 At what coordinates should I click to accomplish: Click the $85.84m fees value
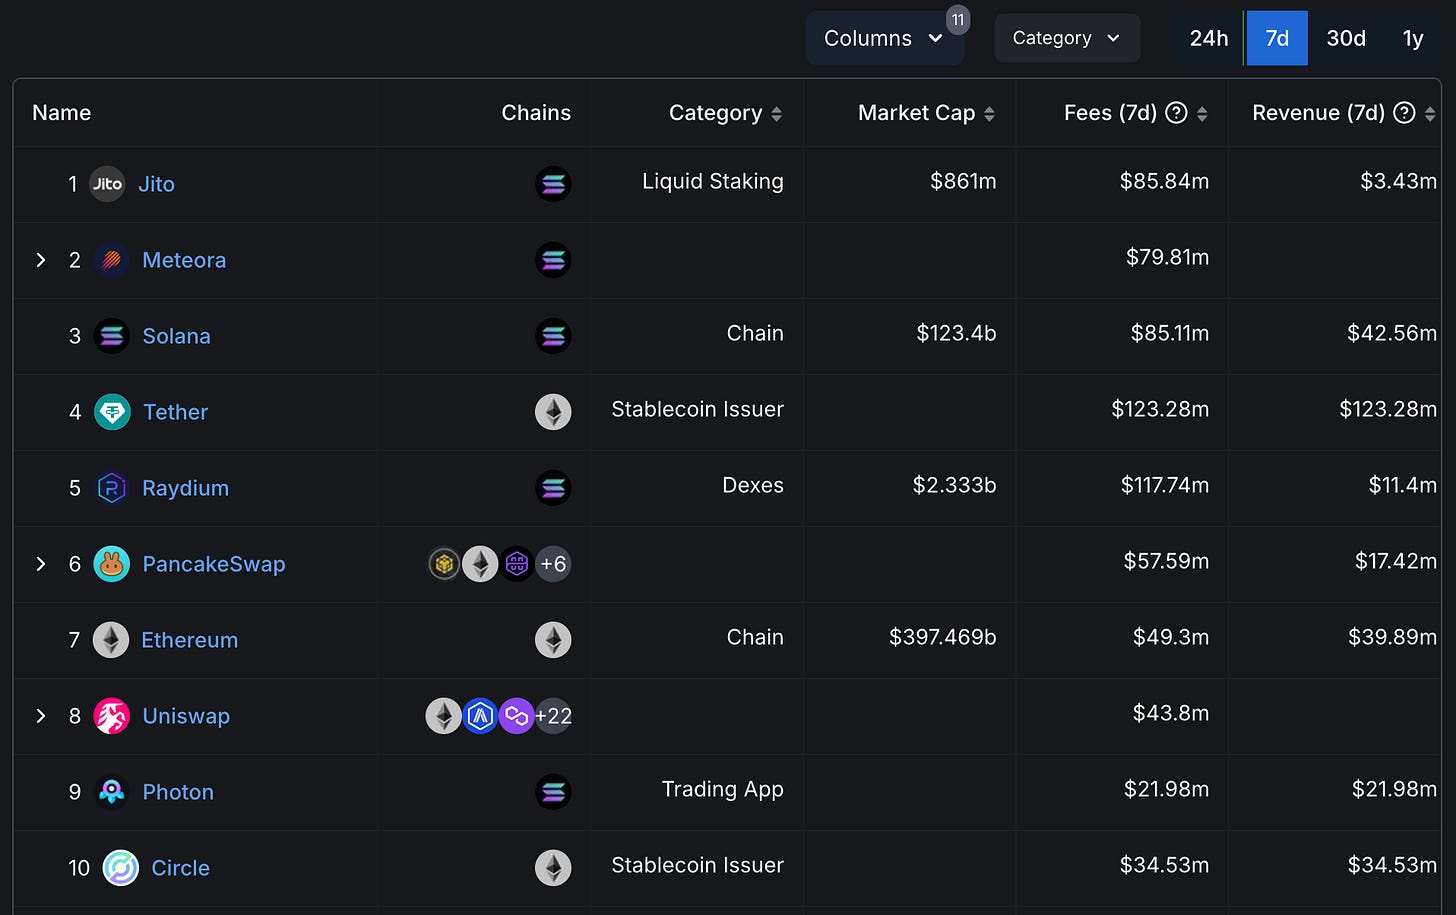pos(1164,181)
